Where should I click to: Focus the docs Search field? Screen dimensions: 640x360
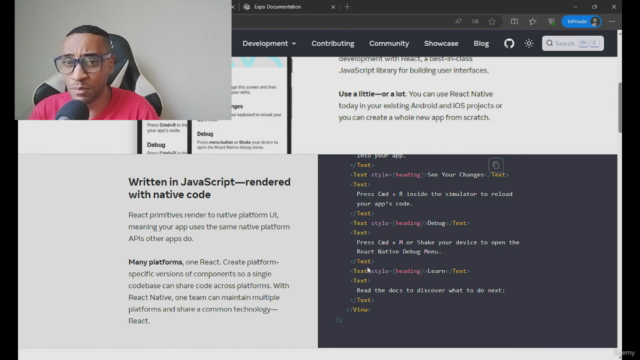573,43
